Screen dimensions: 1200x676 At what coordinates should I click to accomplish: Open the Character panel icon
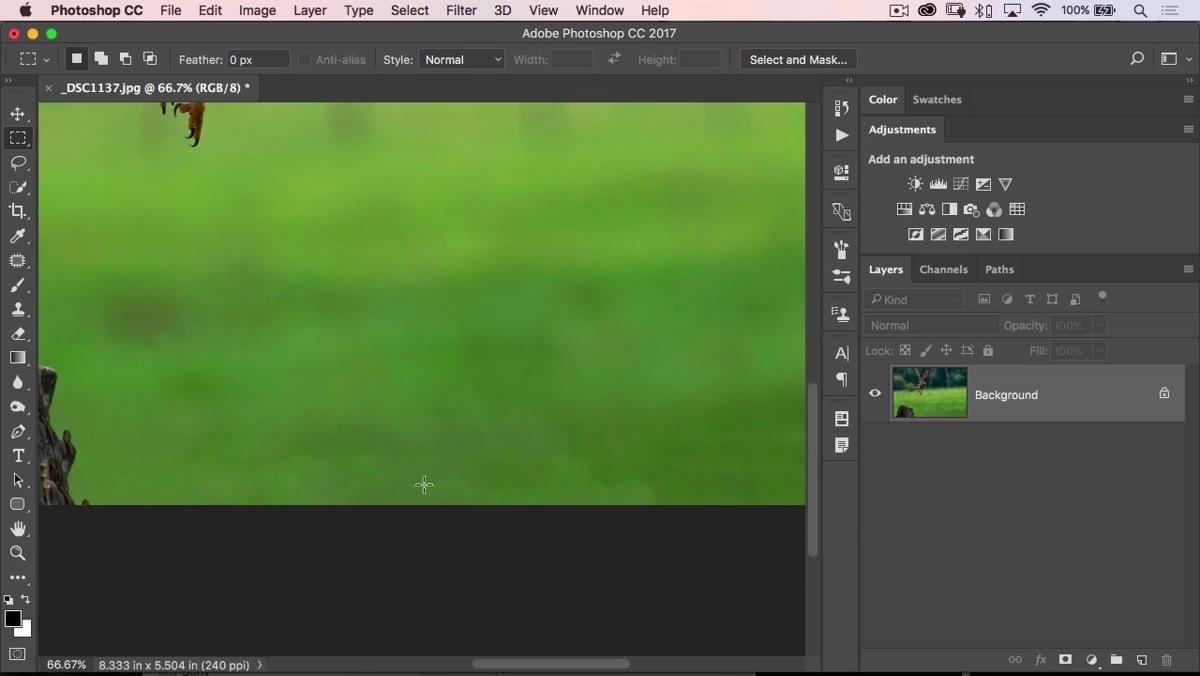(841, 353)
